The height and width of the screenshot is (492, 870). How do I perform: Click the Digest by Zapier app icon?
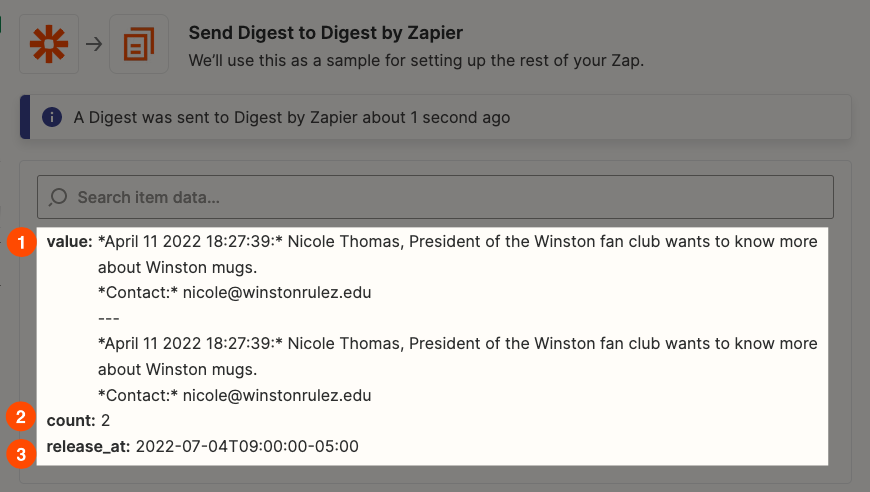139,44
